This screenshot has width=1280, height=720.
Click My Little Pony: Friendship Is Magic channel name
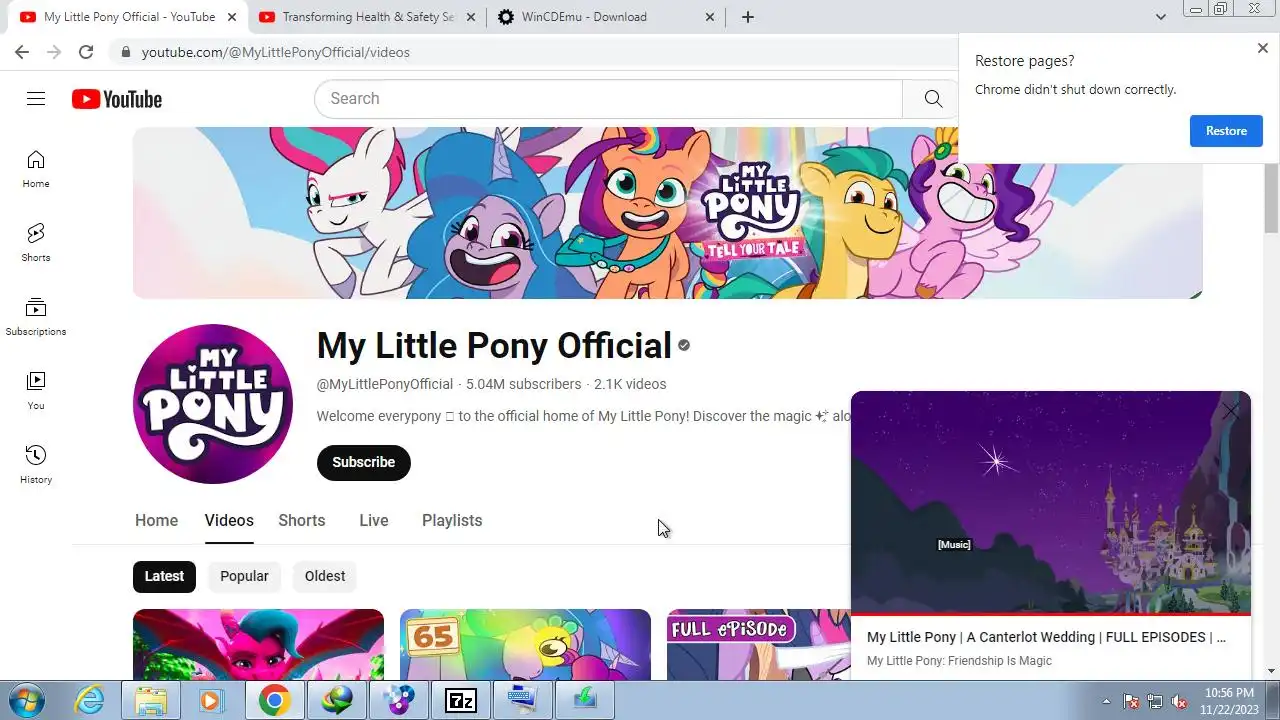click(959, 661)
